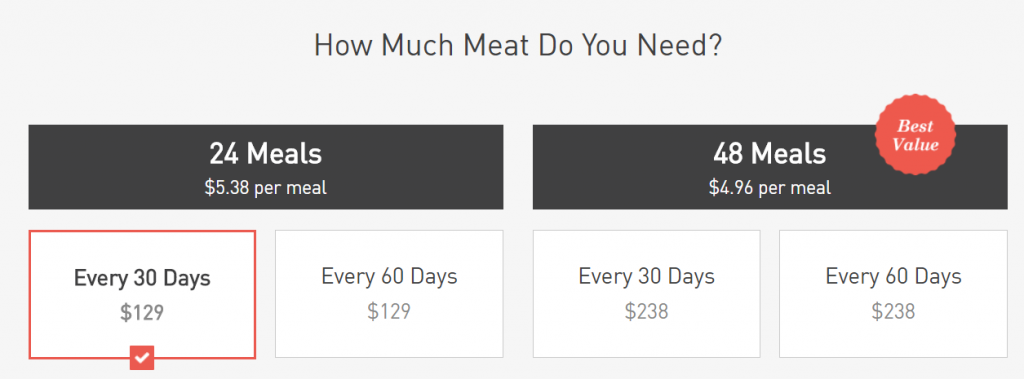1024x379 pixels.
Task: Select 48 Meals Every 30 Days plan card
Action: (x=646, y=293)
